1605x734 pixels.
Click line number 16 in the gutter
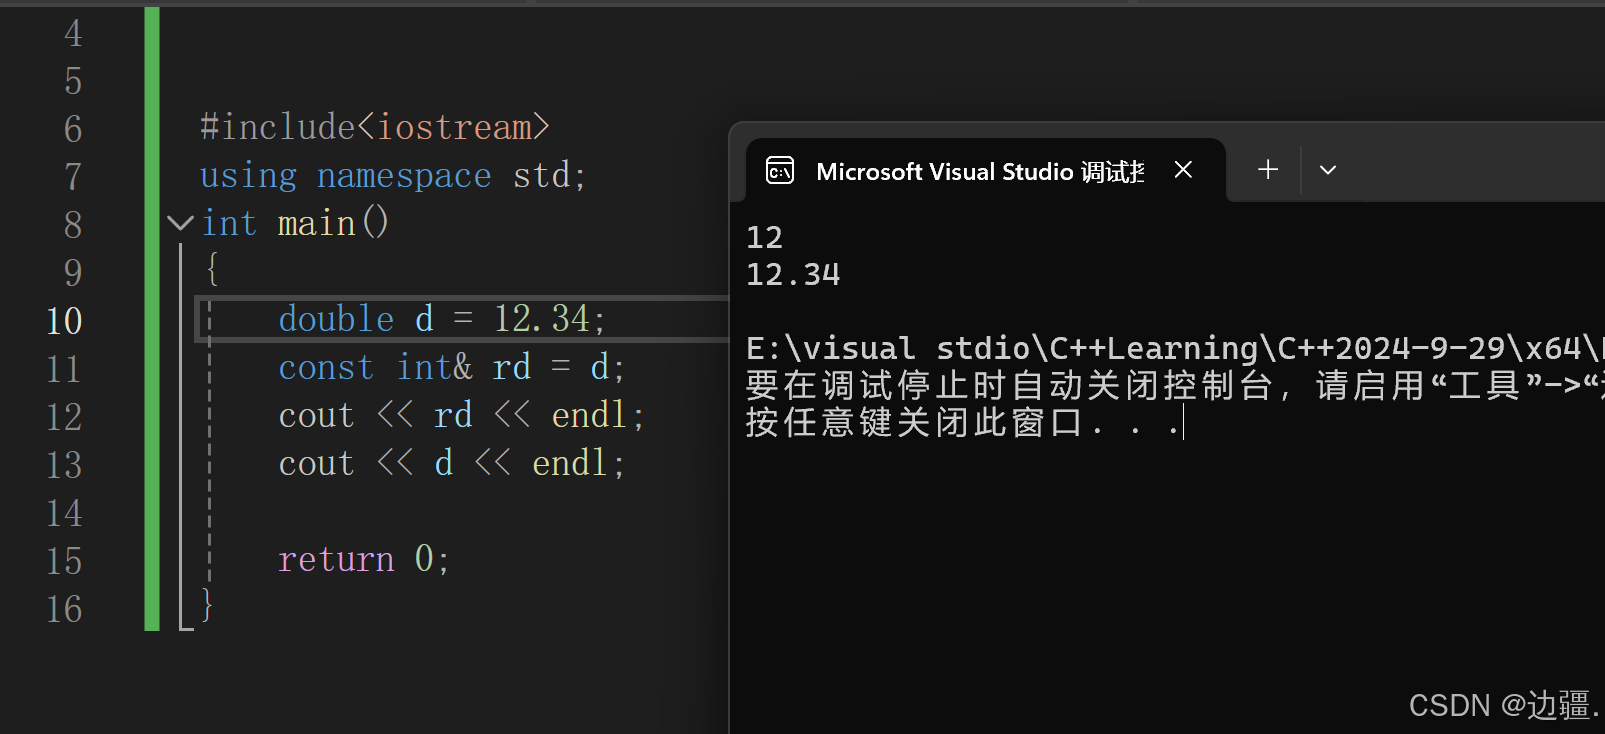coord(65,609)
